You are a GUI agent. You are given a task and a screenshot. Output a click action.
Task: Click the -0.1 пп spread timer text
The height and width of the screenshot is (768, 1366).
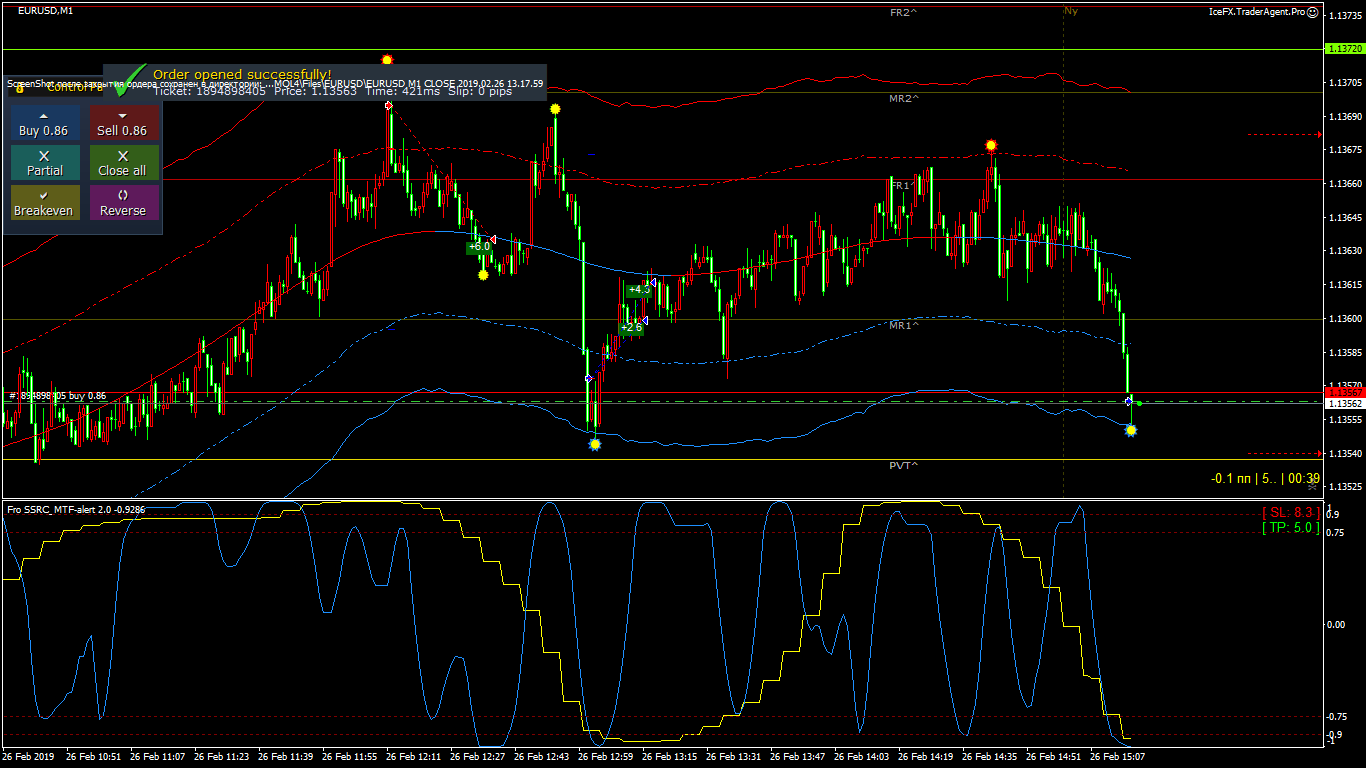click(1265, 479)
